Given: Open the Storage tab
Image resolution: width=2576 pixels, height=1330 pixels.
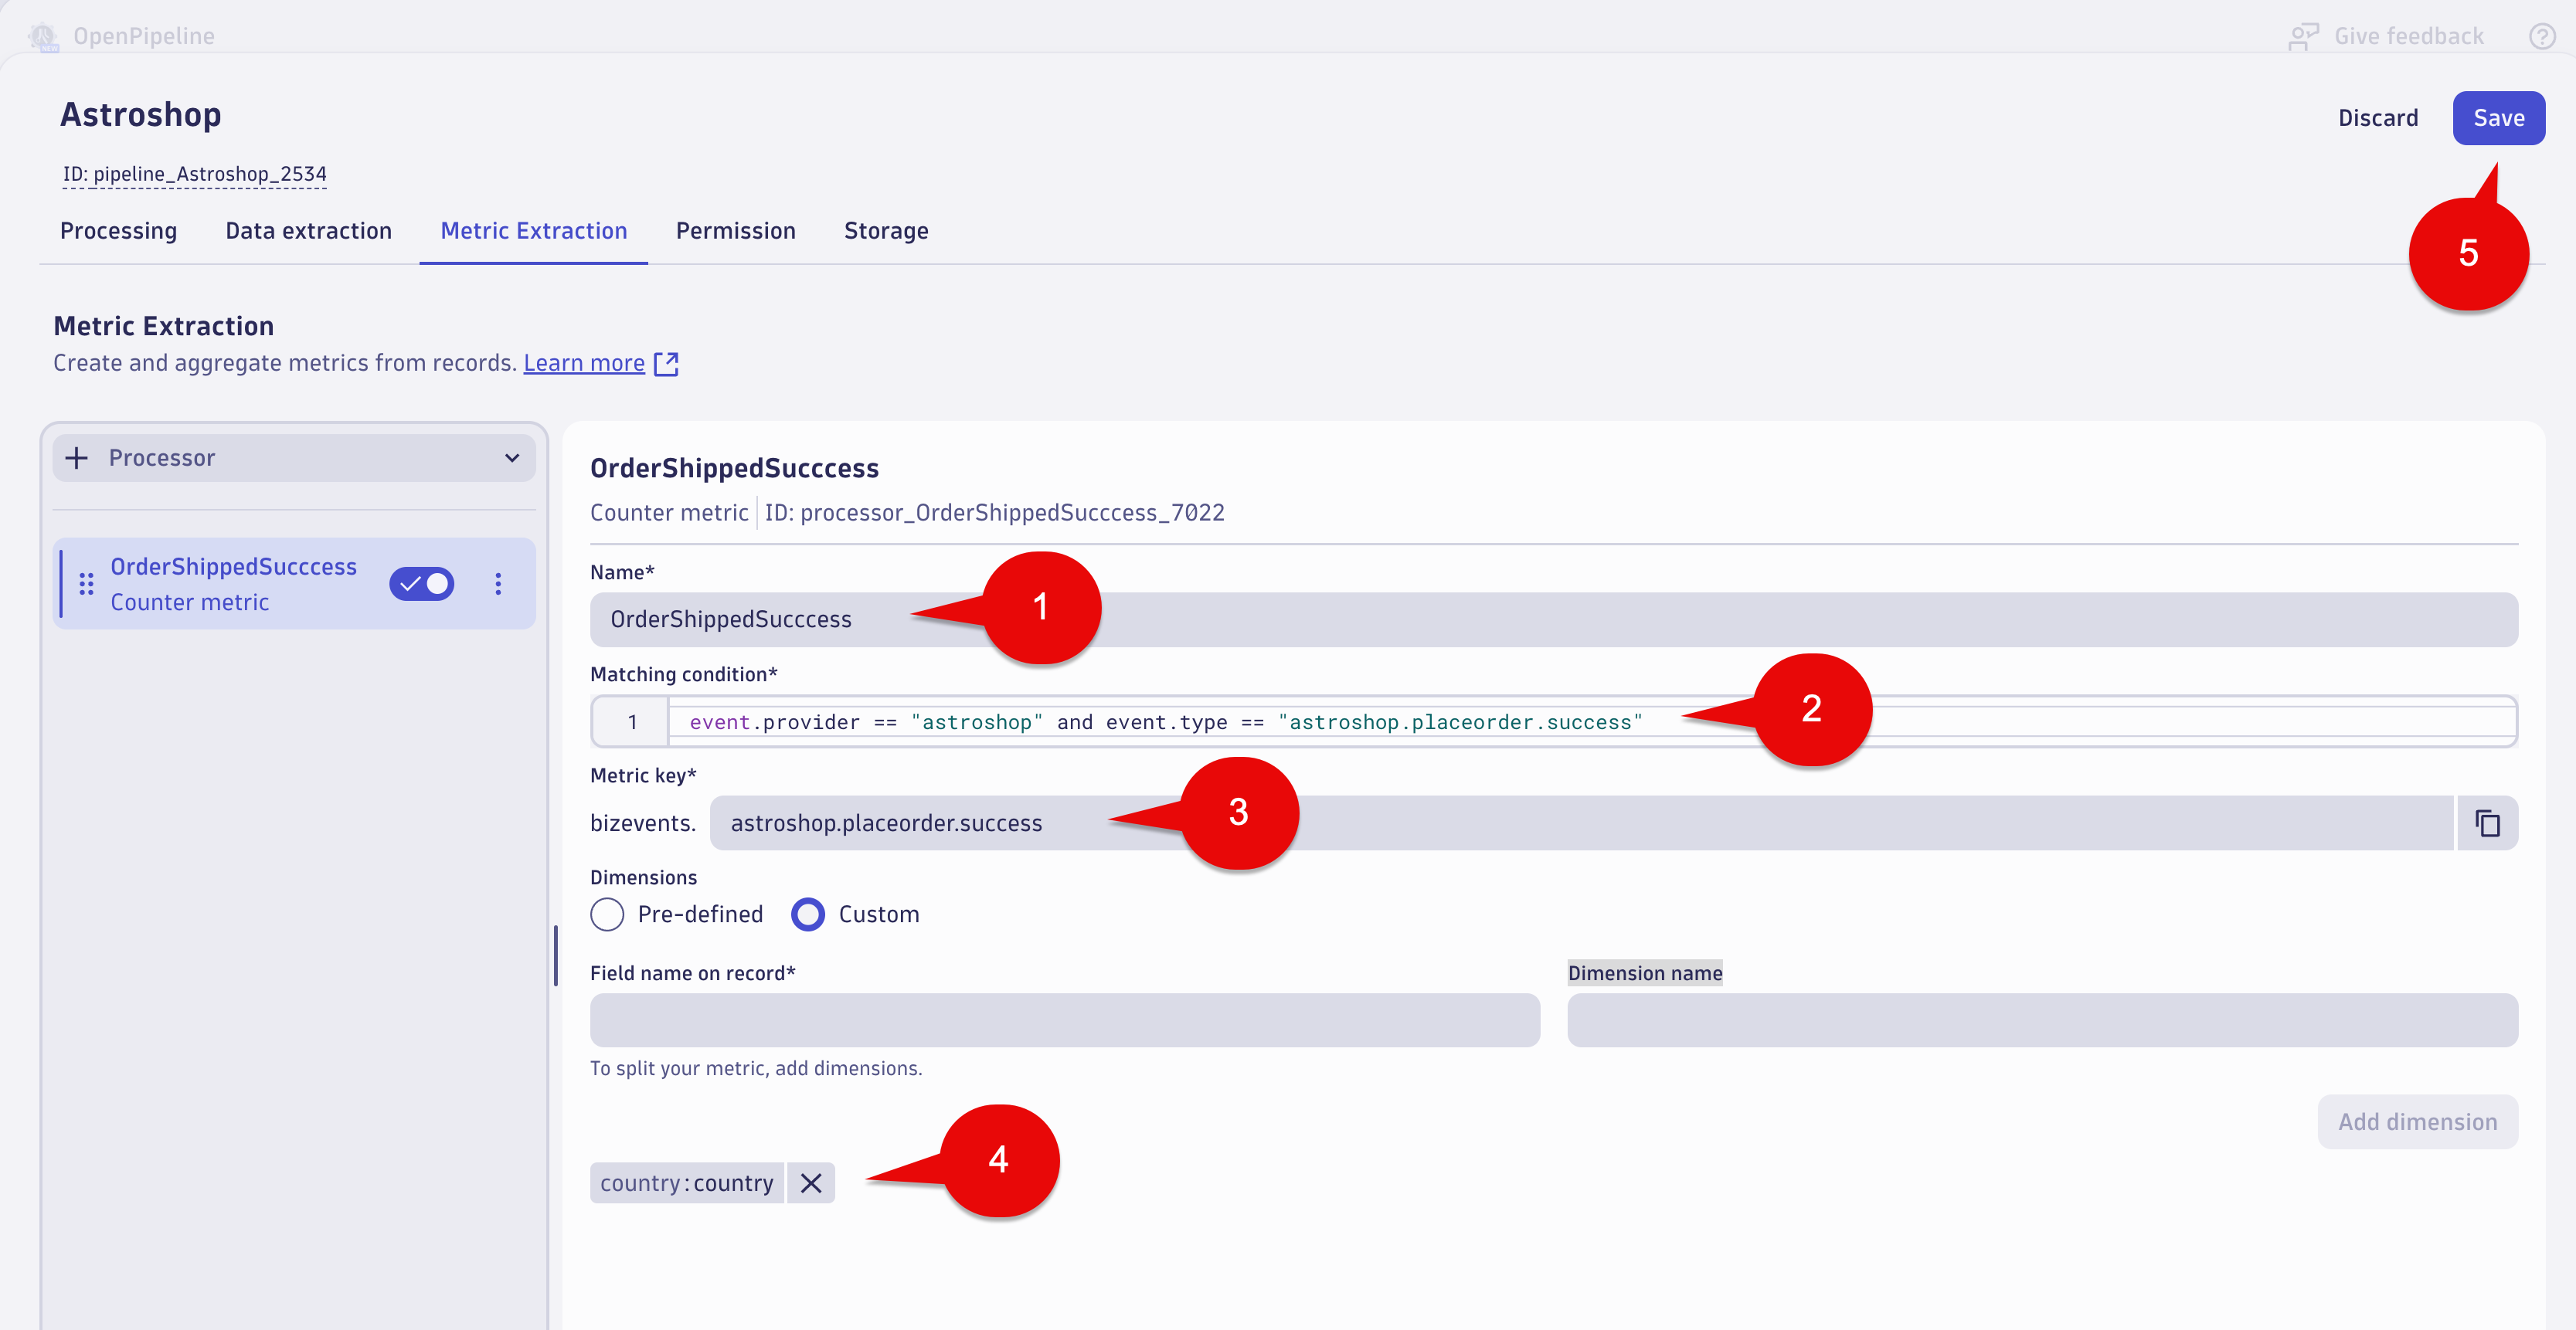Looking at the screenshot, I should pos(886,231).
